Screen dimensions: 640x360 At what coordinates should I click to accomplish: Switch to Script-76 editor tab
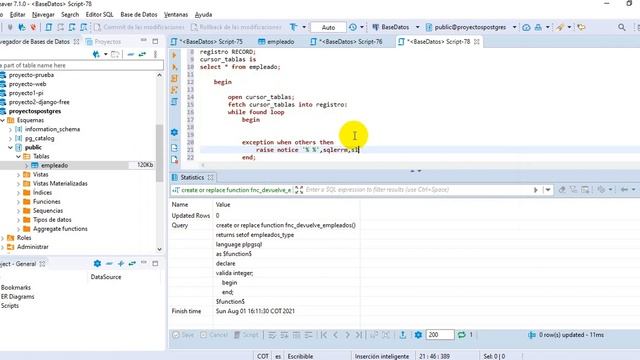346,42
